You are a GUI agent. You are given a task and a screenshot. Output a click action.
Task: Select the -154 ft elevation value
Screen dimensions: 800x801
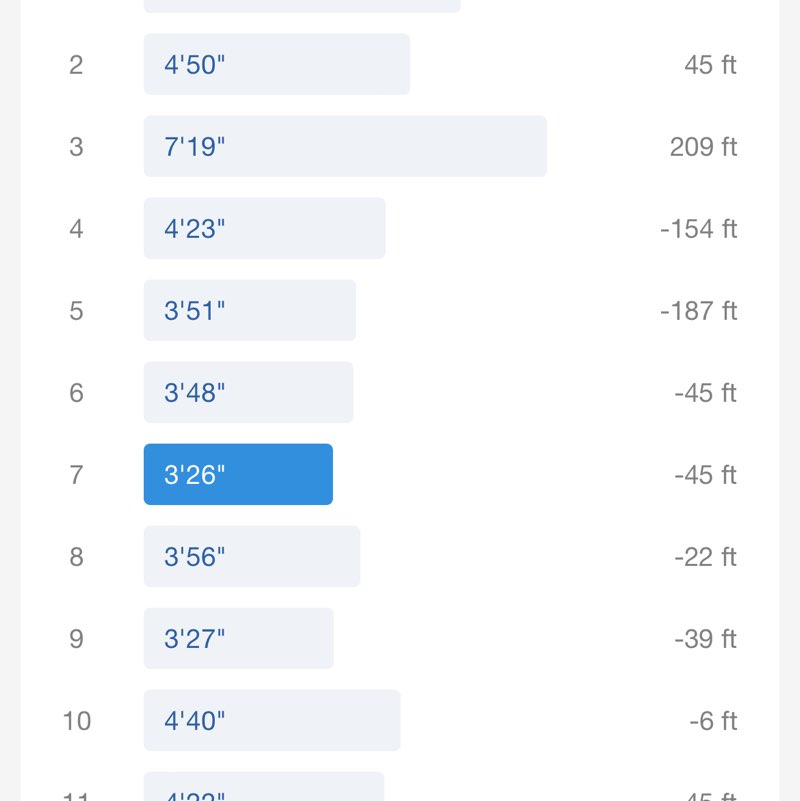[x=698, y=229]
